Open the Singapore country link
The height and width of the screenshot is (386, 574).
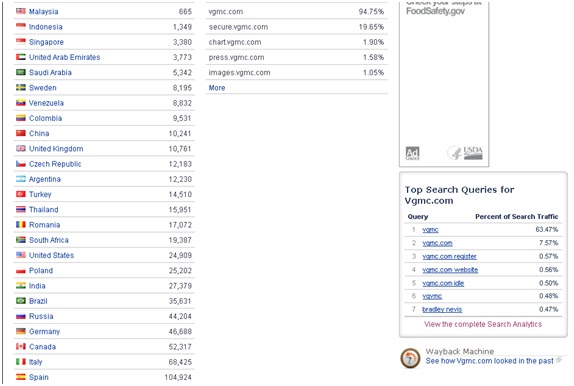[x=46, y=42]
